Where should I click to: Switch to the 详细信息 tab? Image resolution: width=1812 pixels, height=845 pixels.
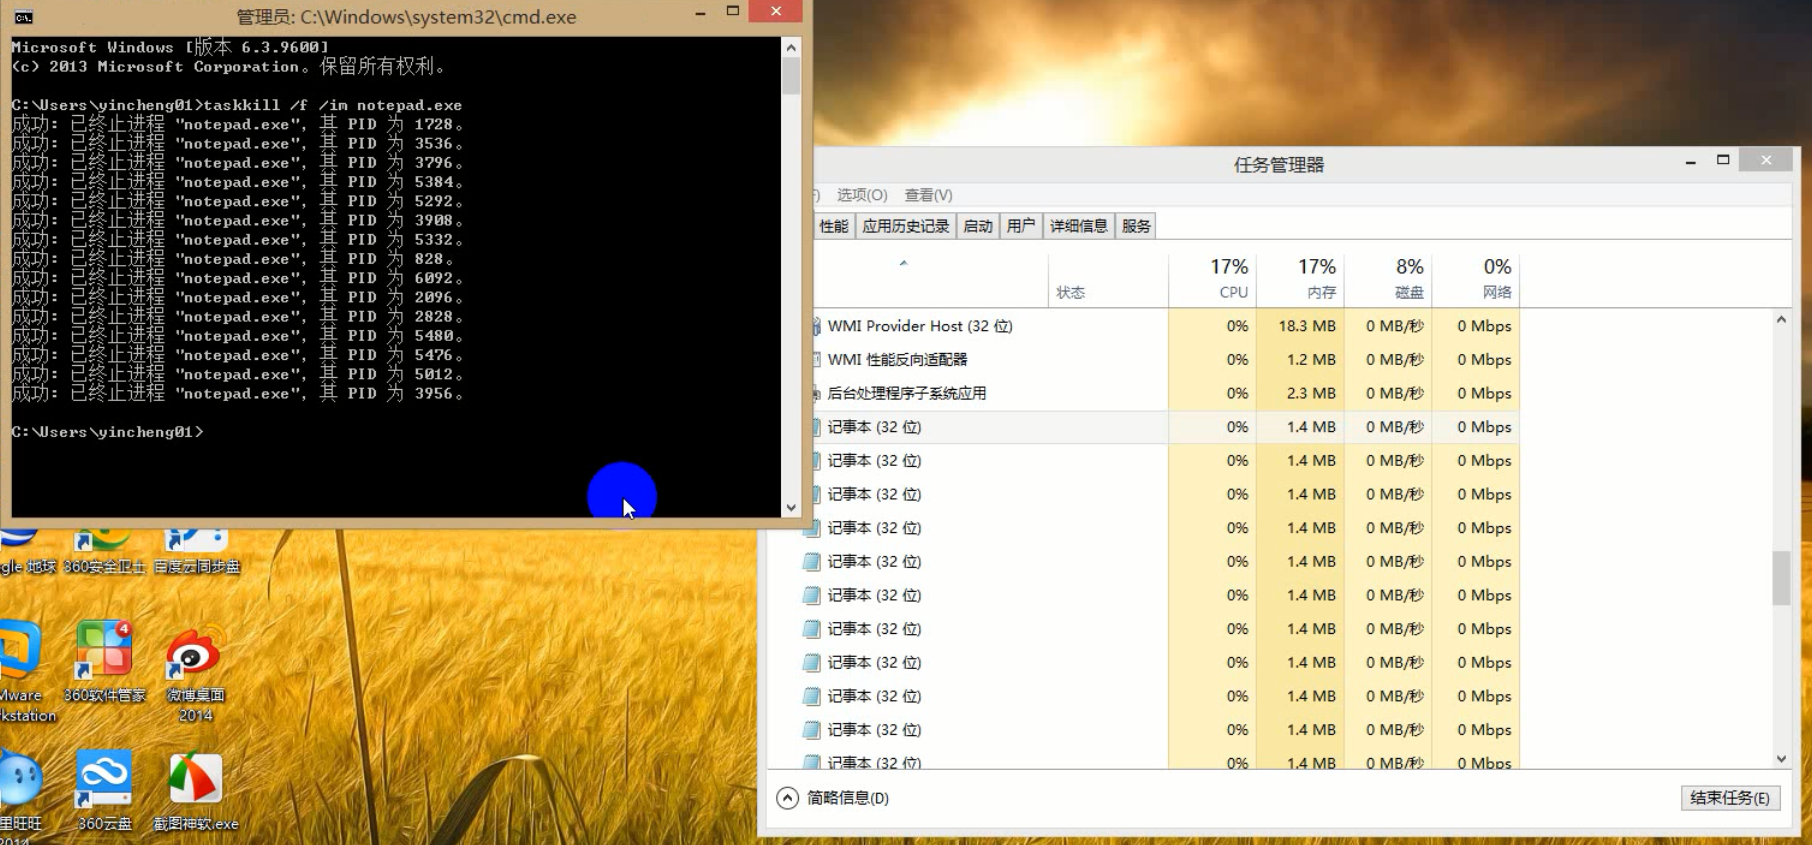tap(1078, 226)
